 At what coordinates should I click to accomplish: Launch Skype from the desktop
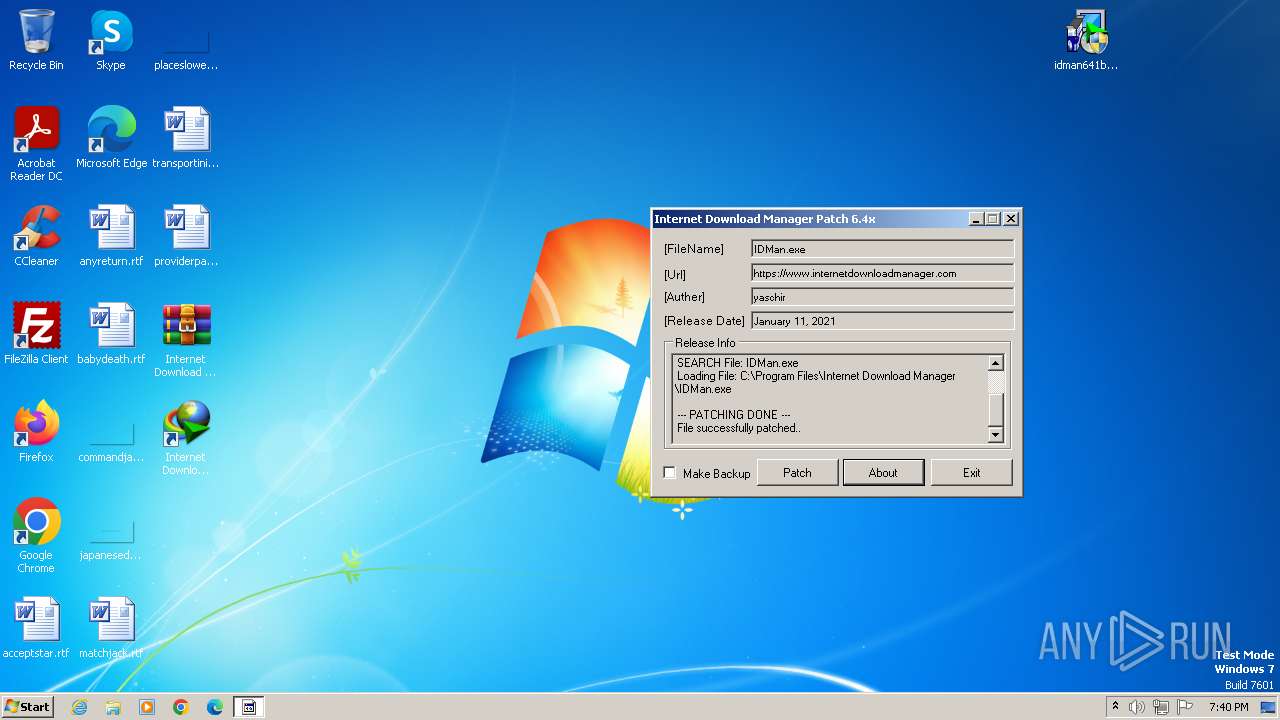tap(110, 40)
